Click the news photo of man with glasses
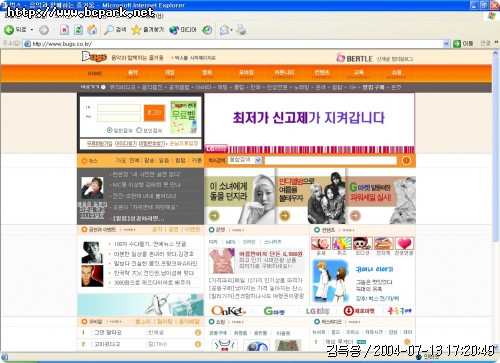 coord(92,188)
